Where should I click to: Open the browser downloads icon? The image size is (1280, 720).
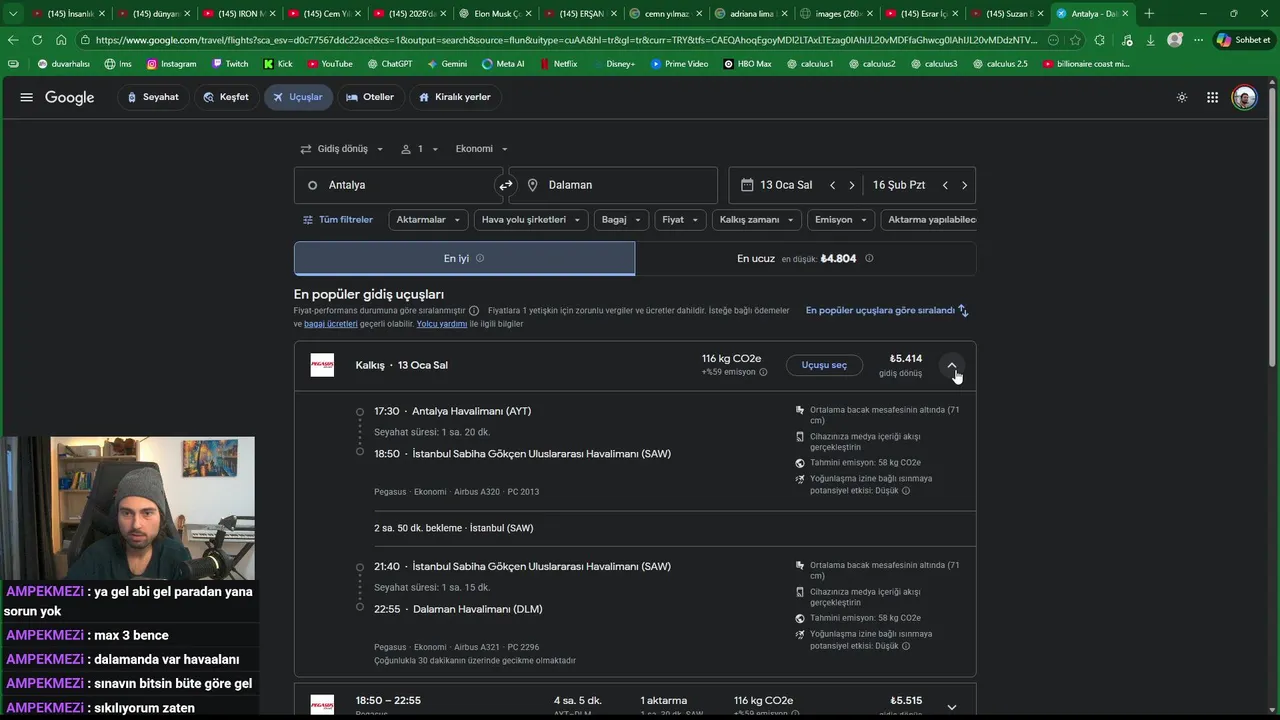coord(1150,40)
